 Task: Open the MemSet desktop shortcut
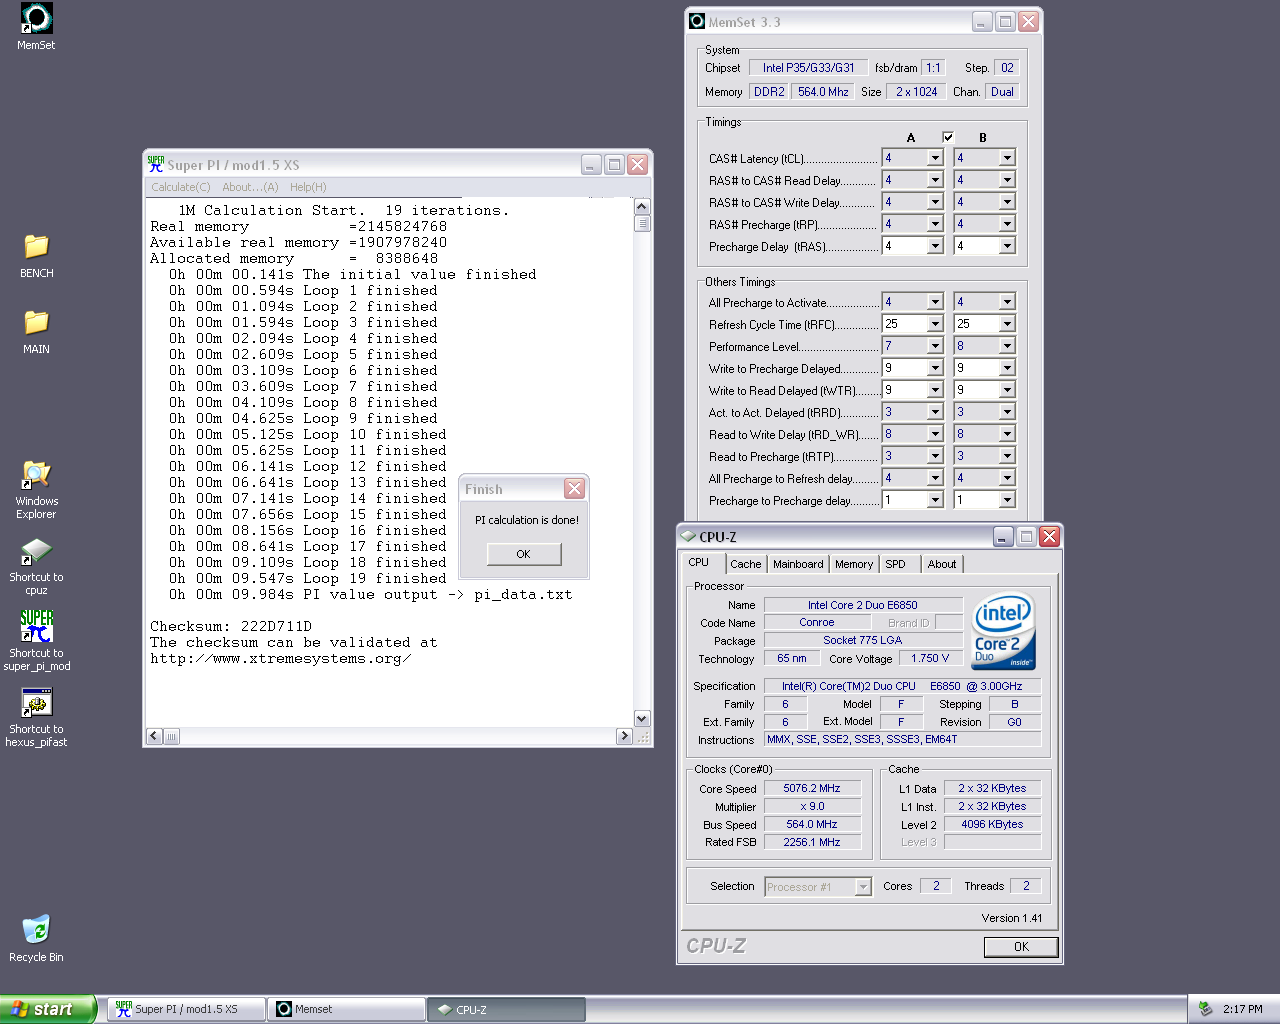coord(36,27)
